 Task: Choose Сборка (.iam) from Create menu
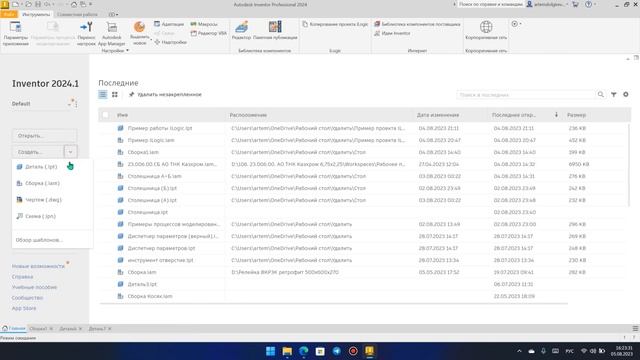coord(42,183)
